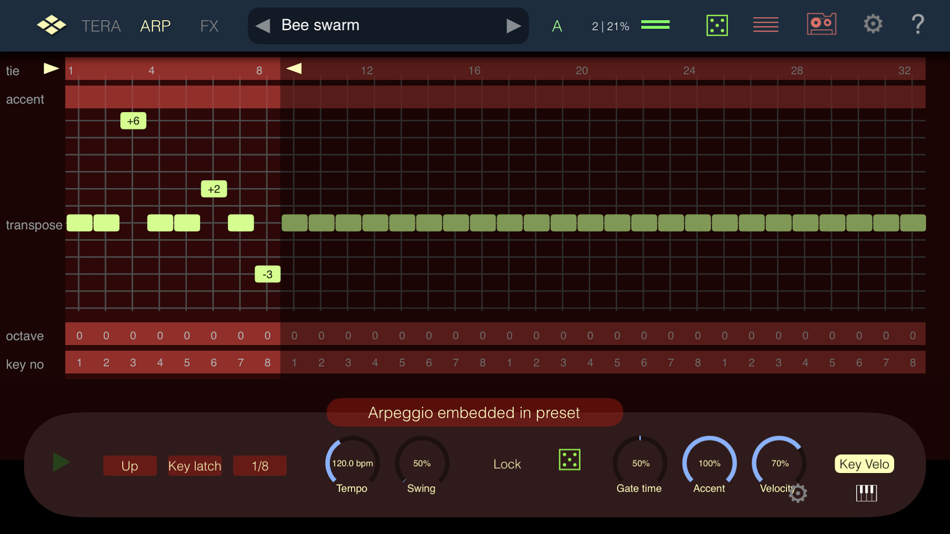The width and height of the screenshot is (950, 534).
Task: Click the Swing knob
Action: click(x=422, y=463)
